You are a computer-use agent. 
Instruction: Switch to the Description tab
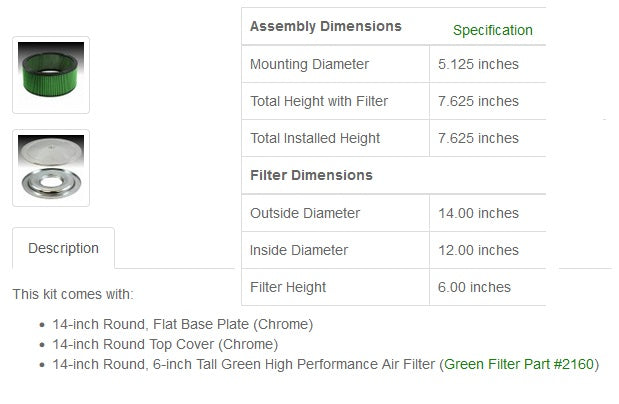click(x=63, y=248)
